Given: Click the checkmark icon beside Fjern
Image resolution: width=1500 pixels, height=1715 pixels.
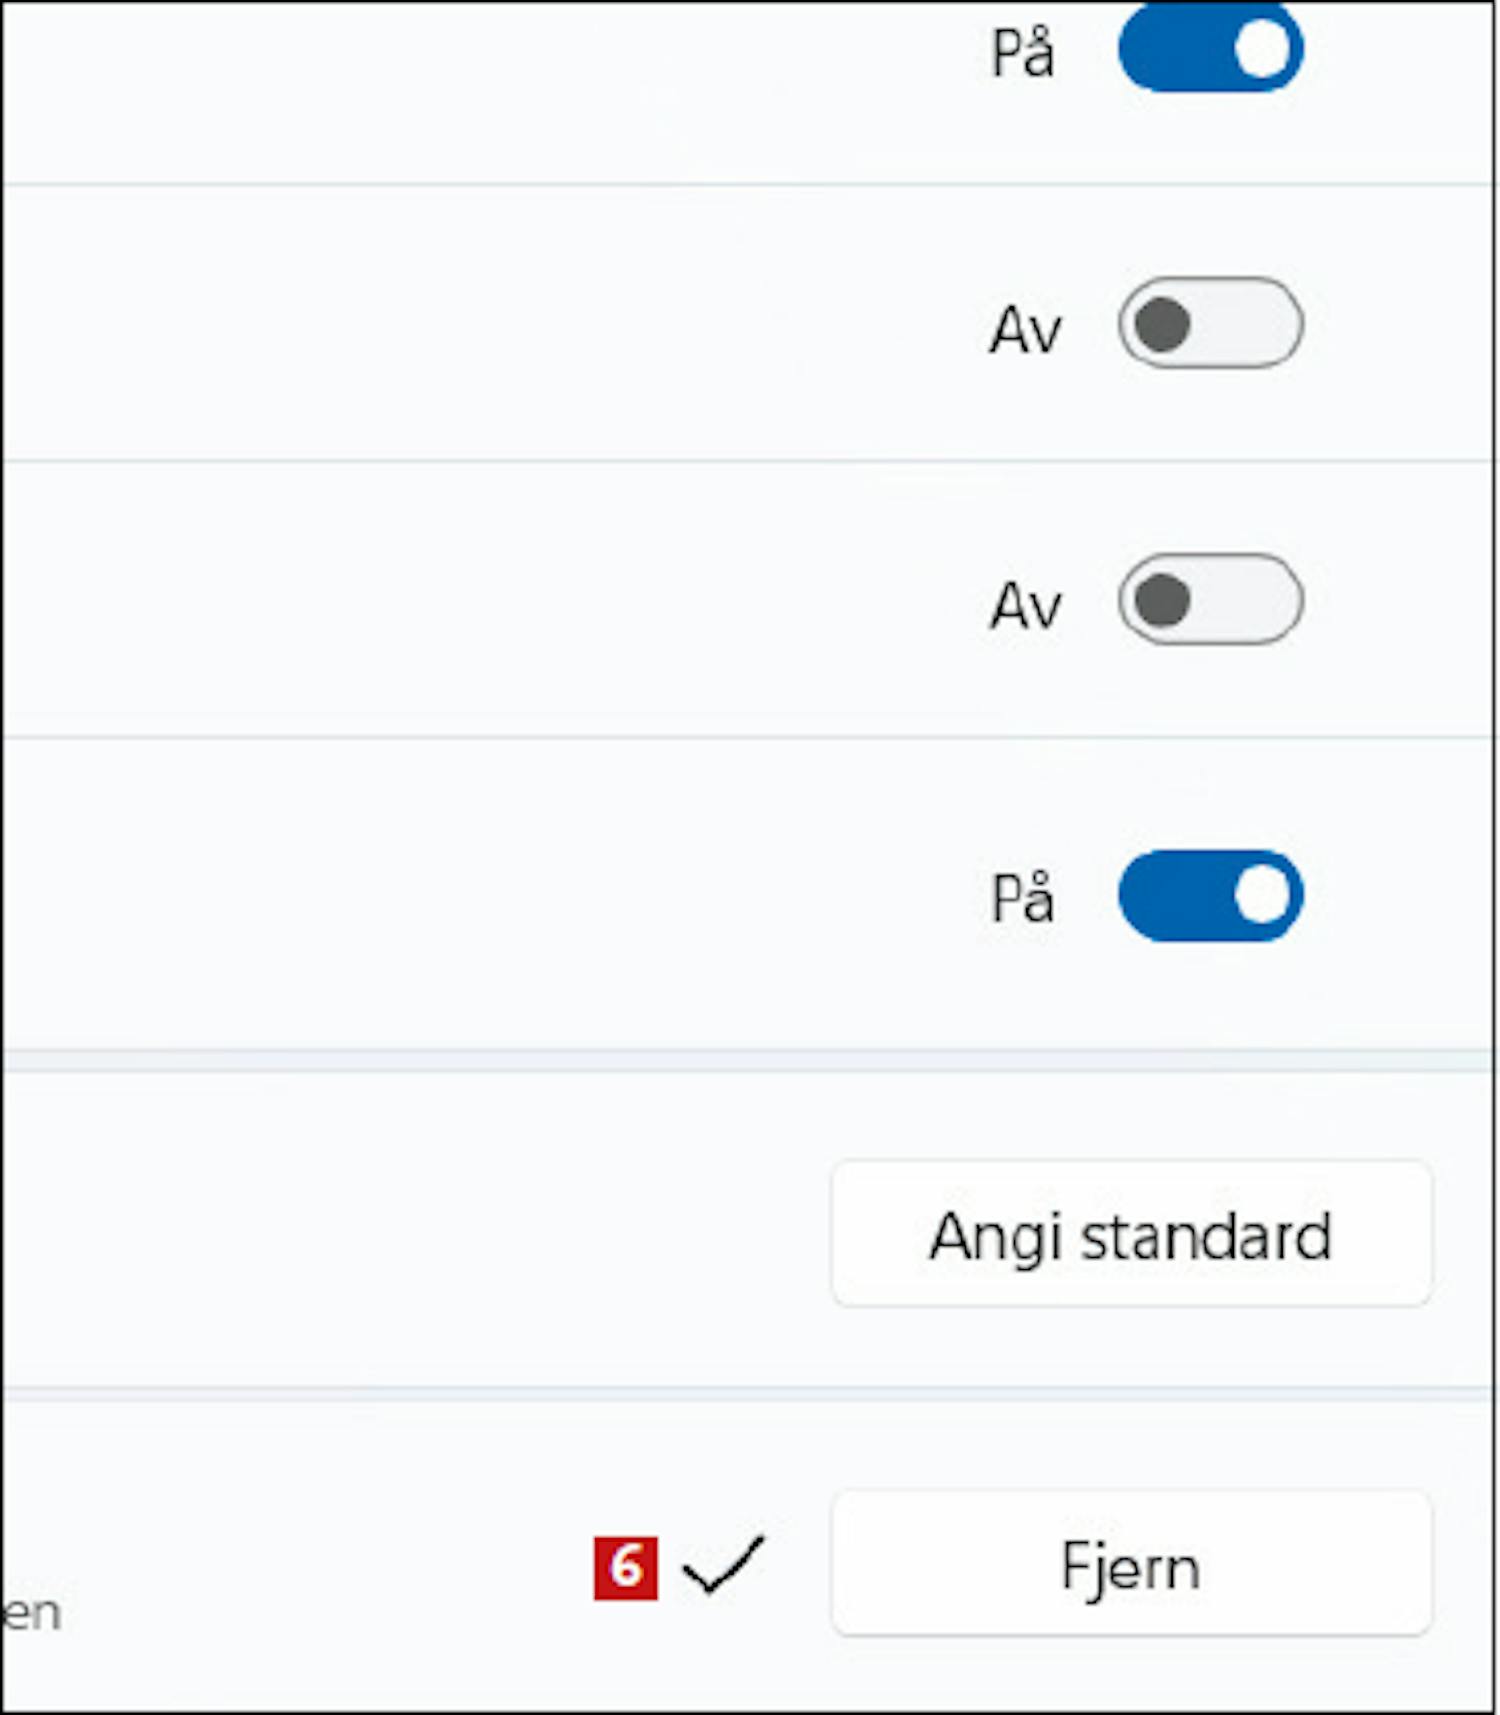Looking at the screenshot, I should [x=723, y=1565].
